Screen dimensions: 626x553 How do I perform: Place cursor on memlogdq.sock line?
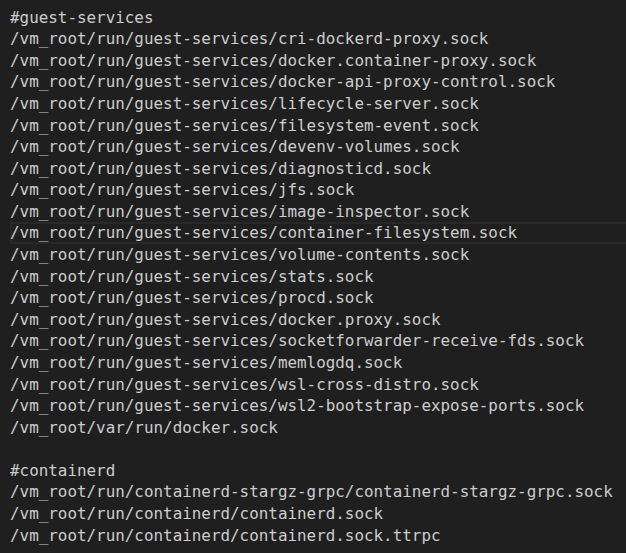tap(206, 363)
